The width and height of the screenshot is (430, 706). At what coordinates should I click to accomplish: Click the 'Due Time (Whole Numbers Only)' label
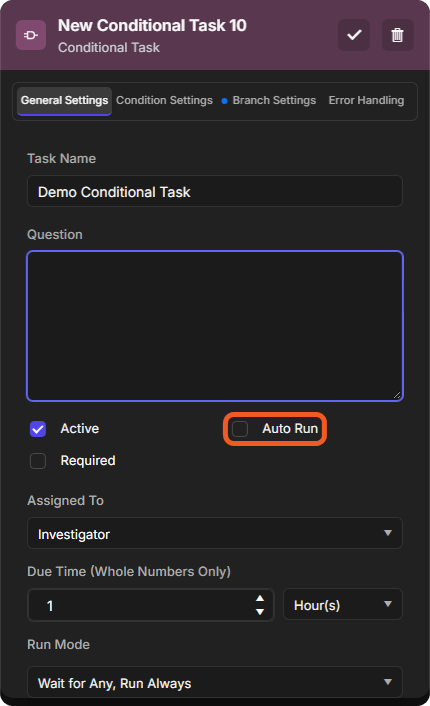pyautogui.click(x=129, y=571)
